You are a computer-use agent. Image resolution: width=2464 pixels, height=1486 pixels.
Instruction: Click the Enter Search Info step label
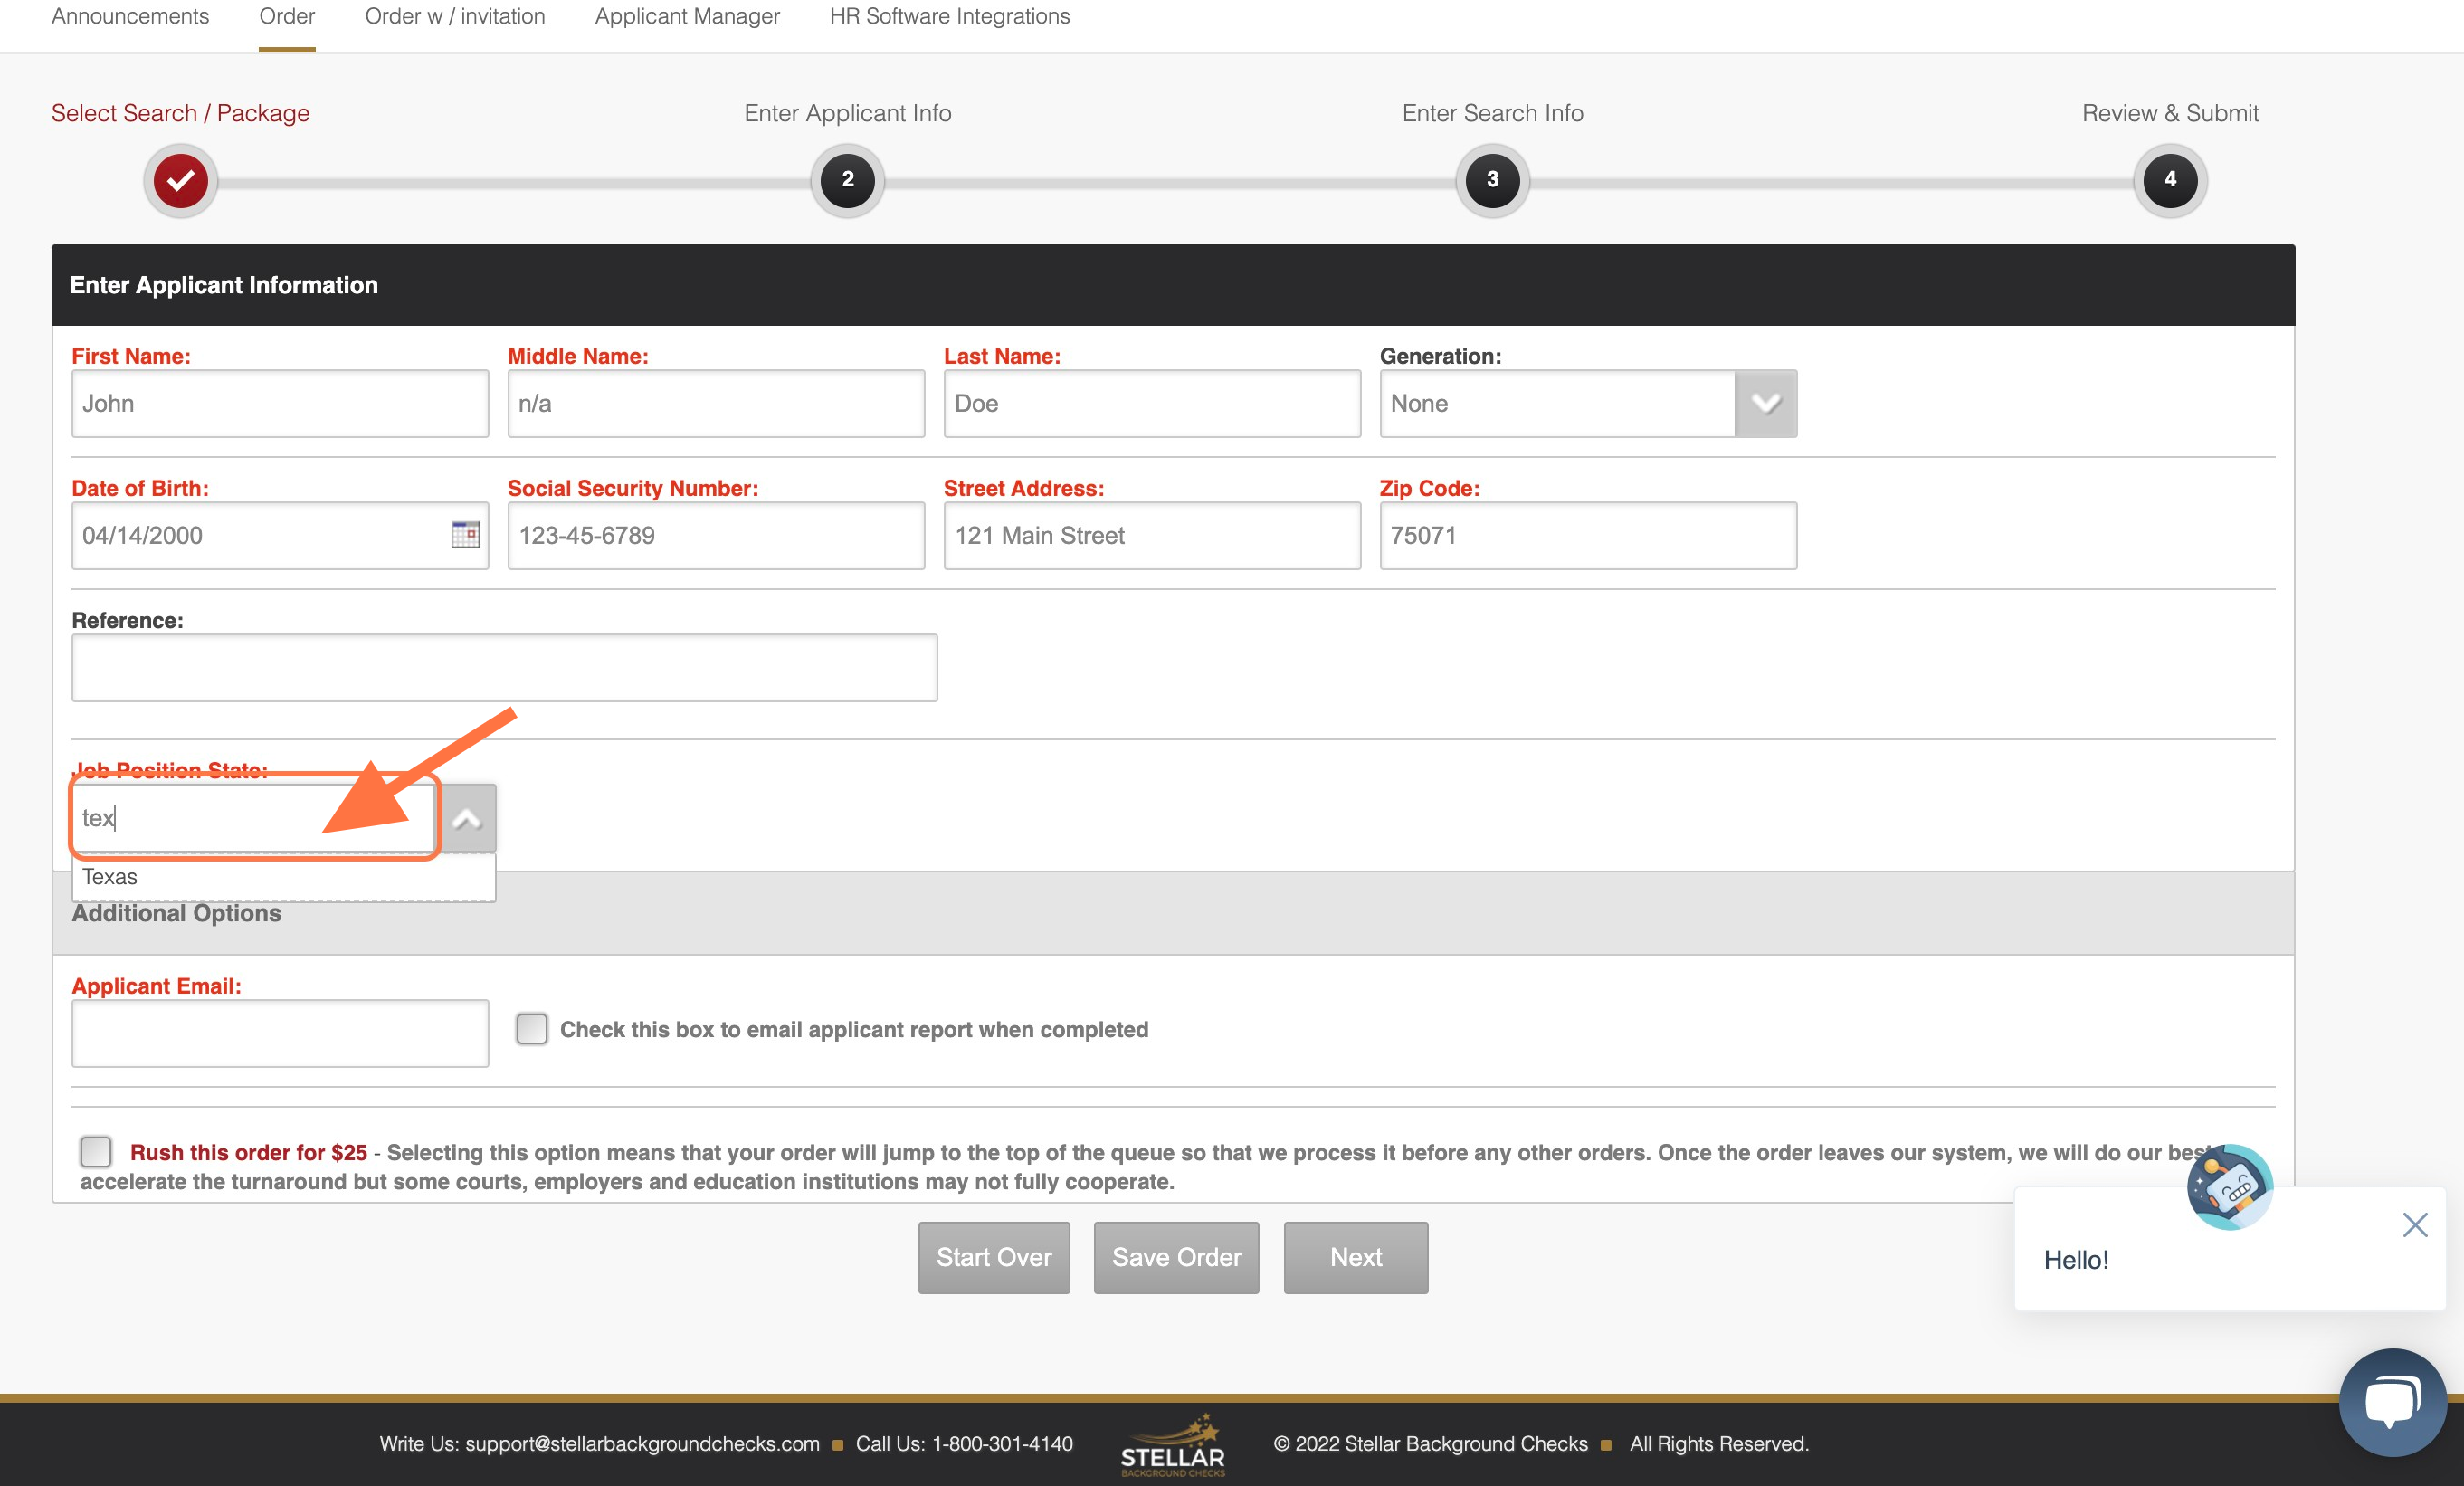point(1492,113)
